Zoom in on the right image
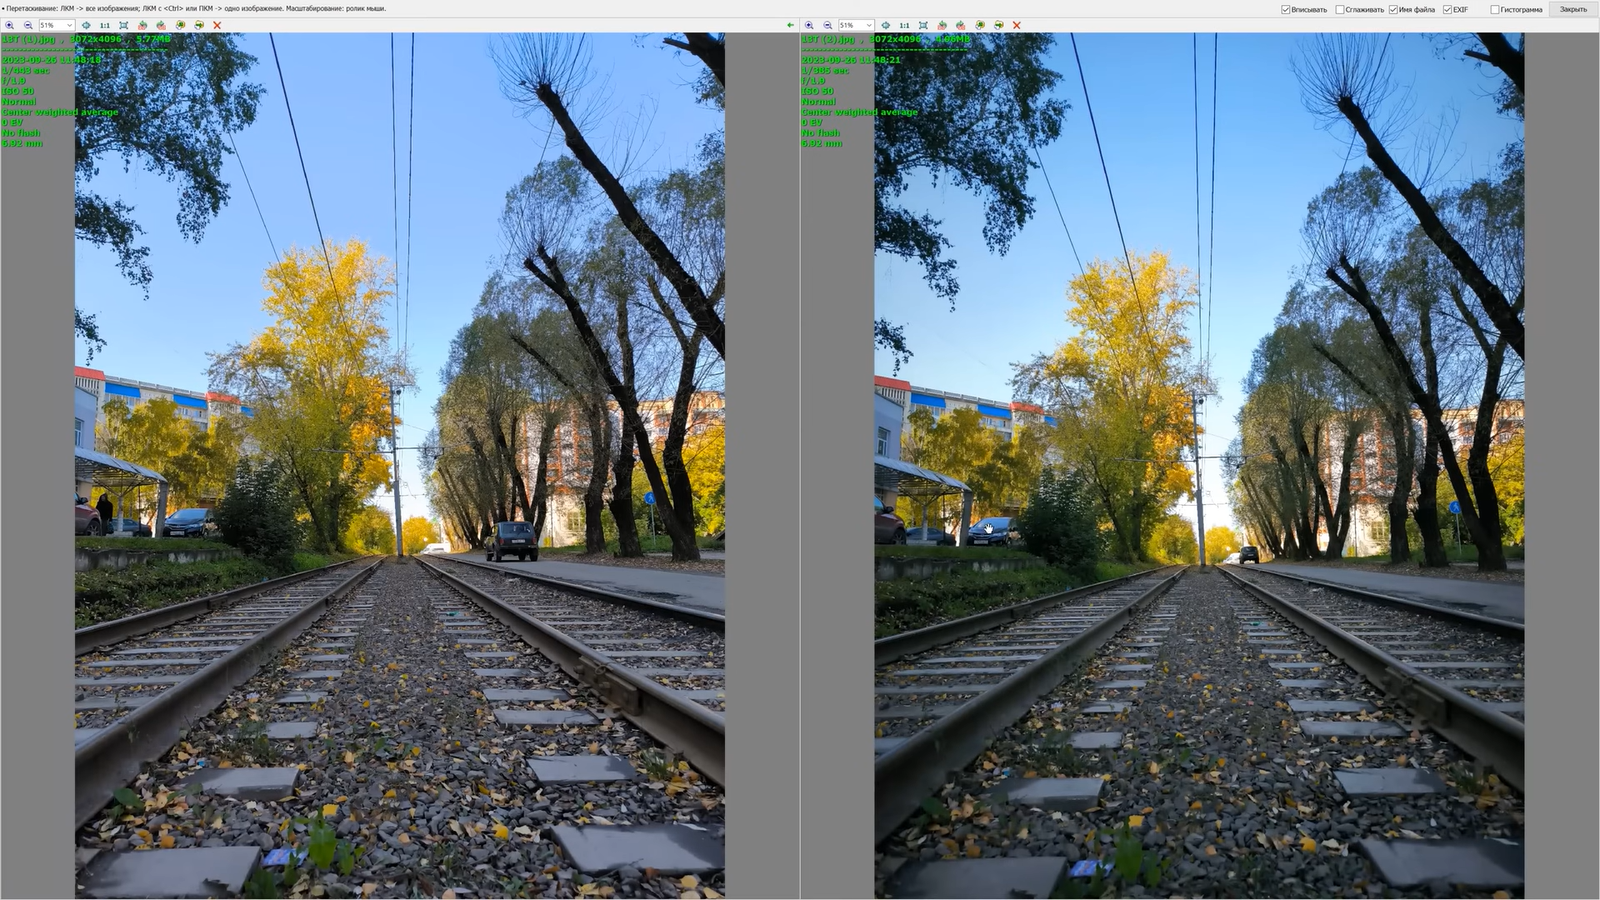The height and width of the screenshot is (900, 1600). coord(809,25)
